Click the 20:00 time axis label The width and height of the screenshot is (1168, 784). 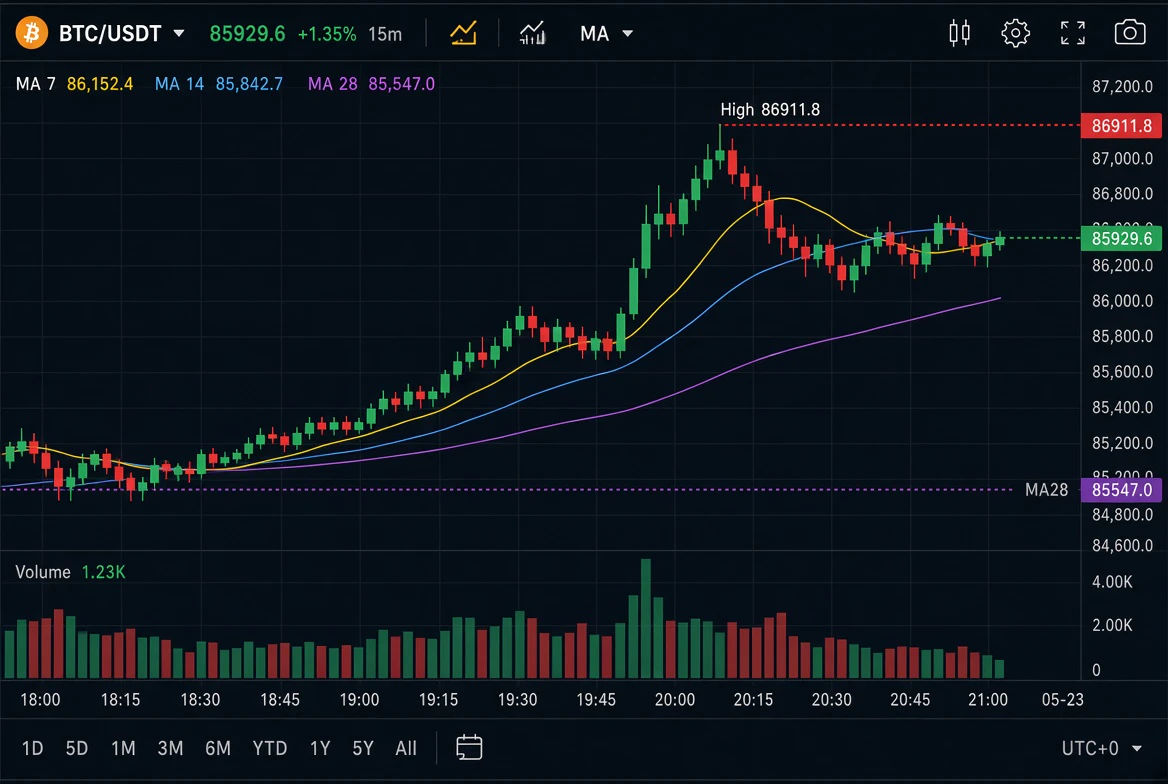[x=675, y=699]
